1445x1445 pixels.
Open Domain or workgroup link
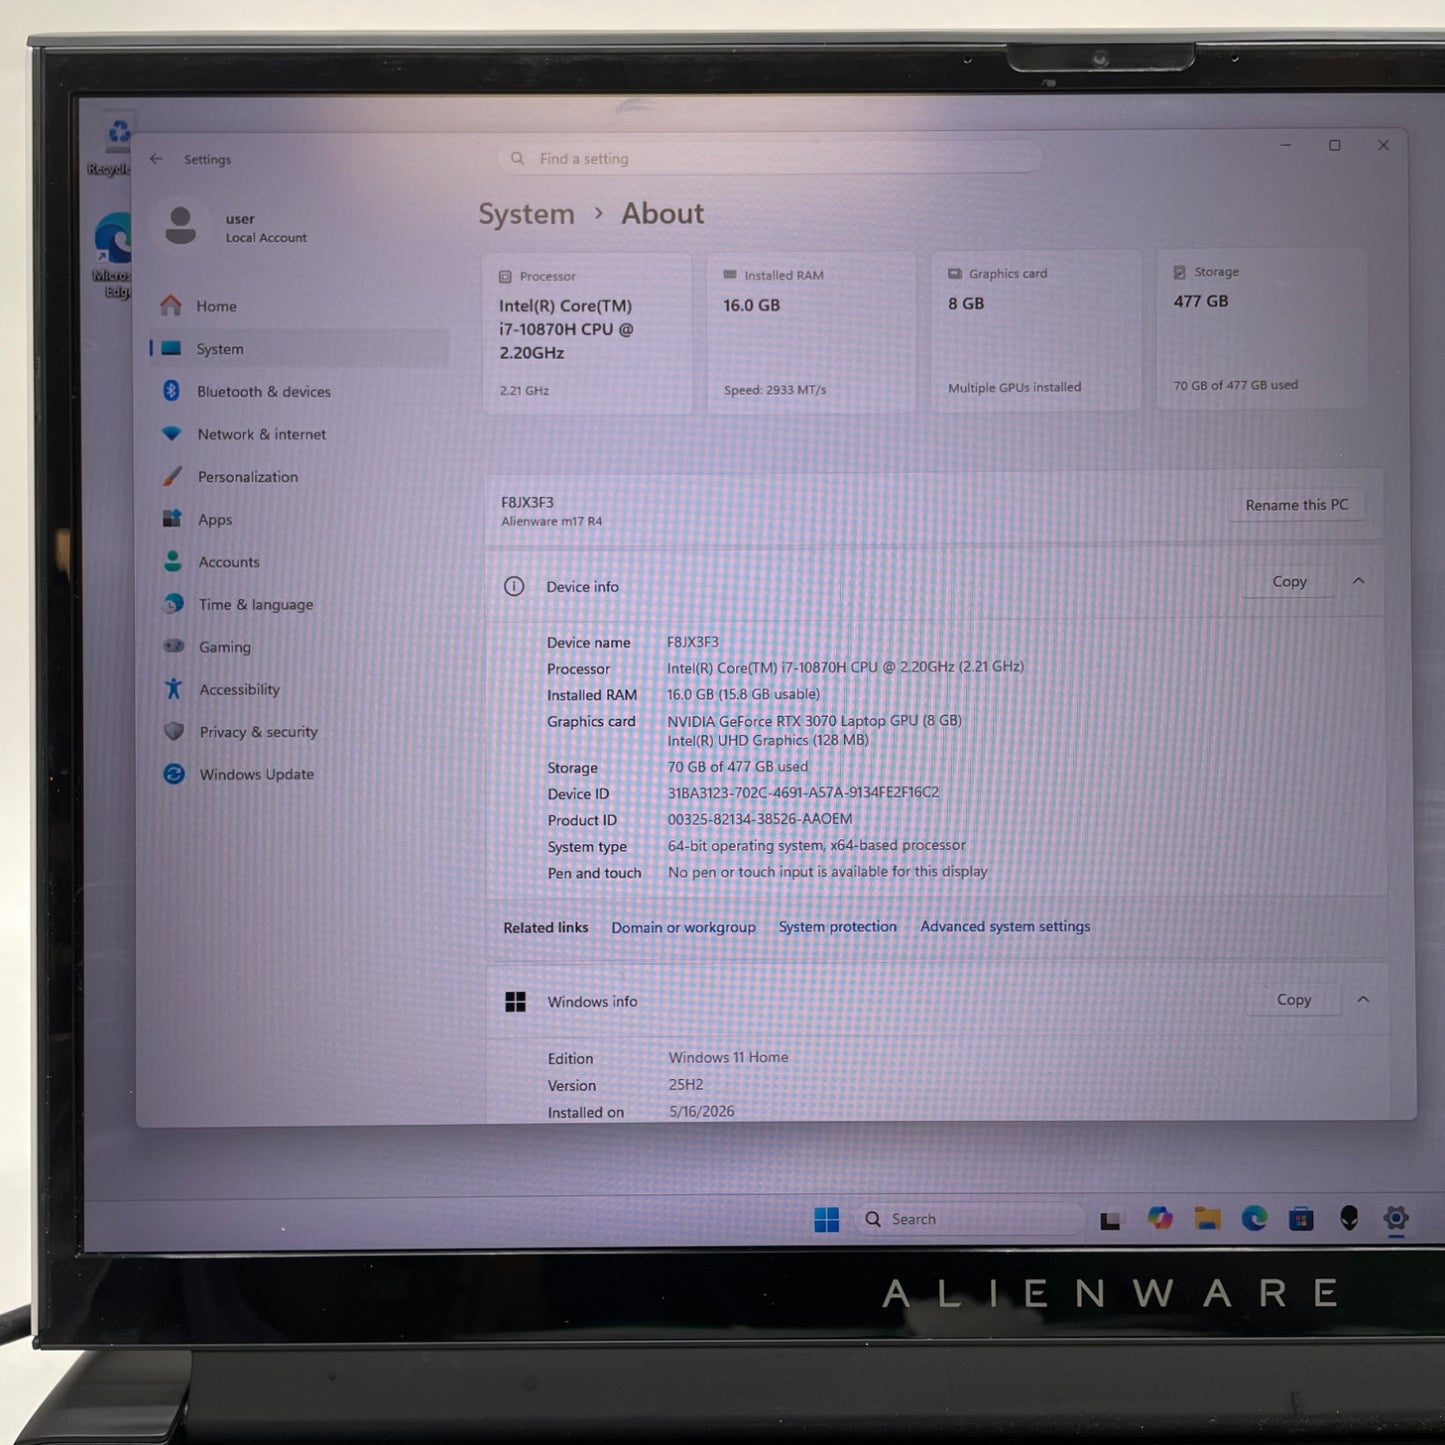[x=684, y=927]
